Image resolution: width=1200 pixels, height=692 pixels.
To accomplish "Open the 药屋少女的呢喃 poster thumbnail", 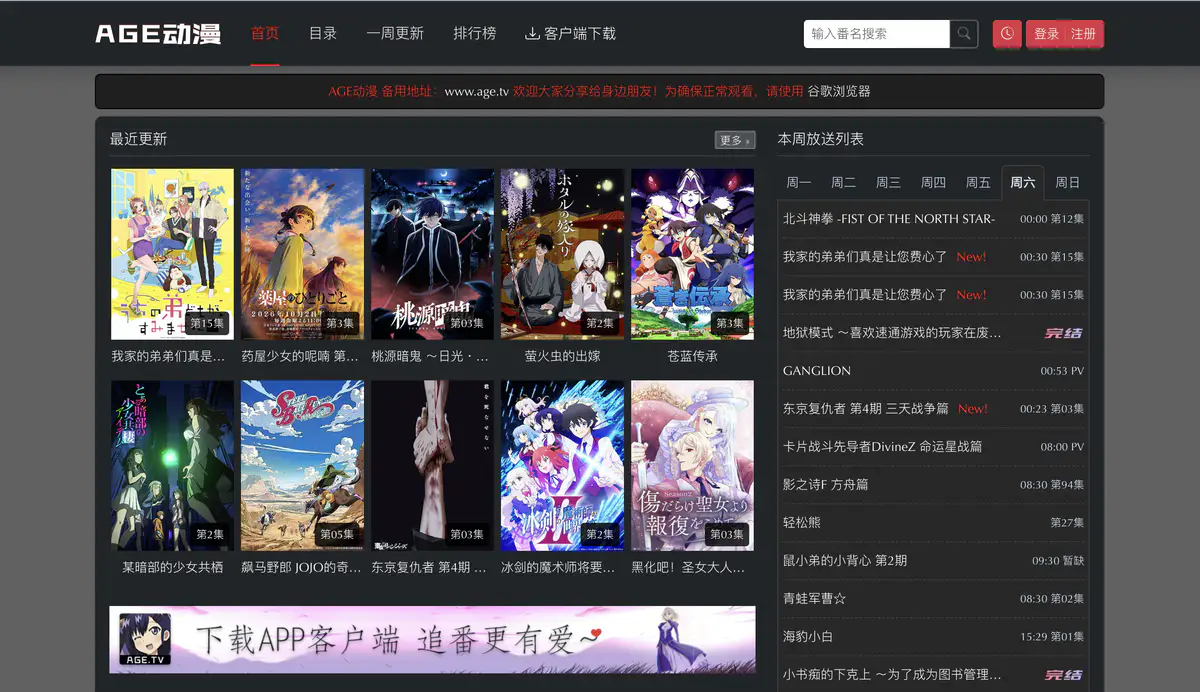I will coord(302,254).
